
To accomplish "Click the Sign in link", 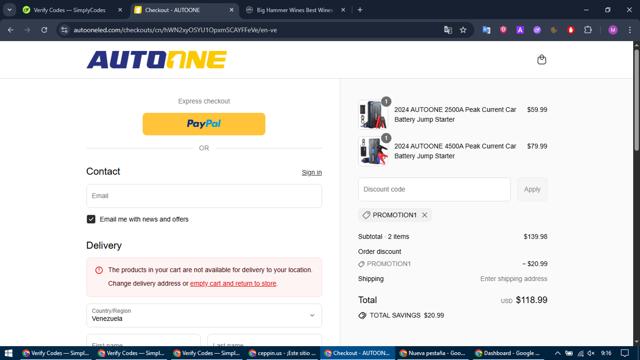I will click(312, 173).
